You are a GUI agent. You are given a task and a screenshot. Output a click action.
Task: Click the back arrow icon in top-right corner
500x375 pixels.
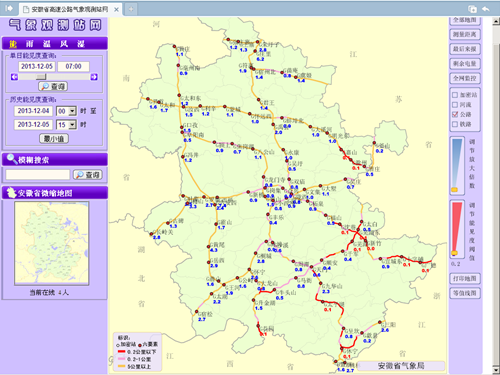click(x=486, y=9)
